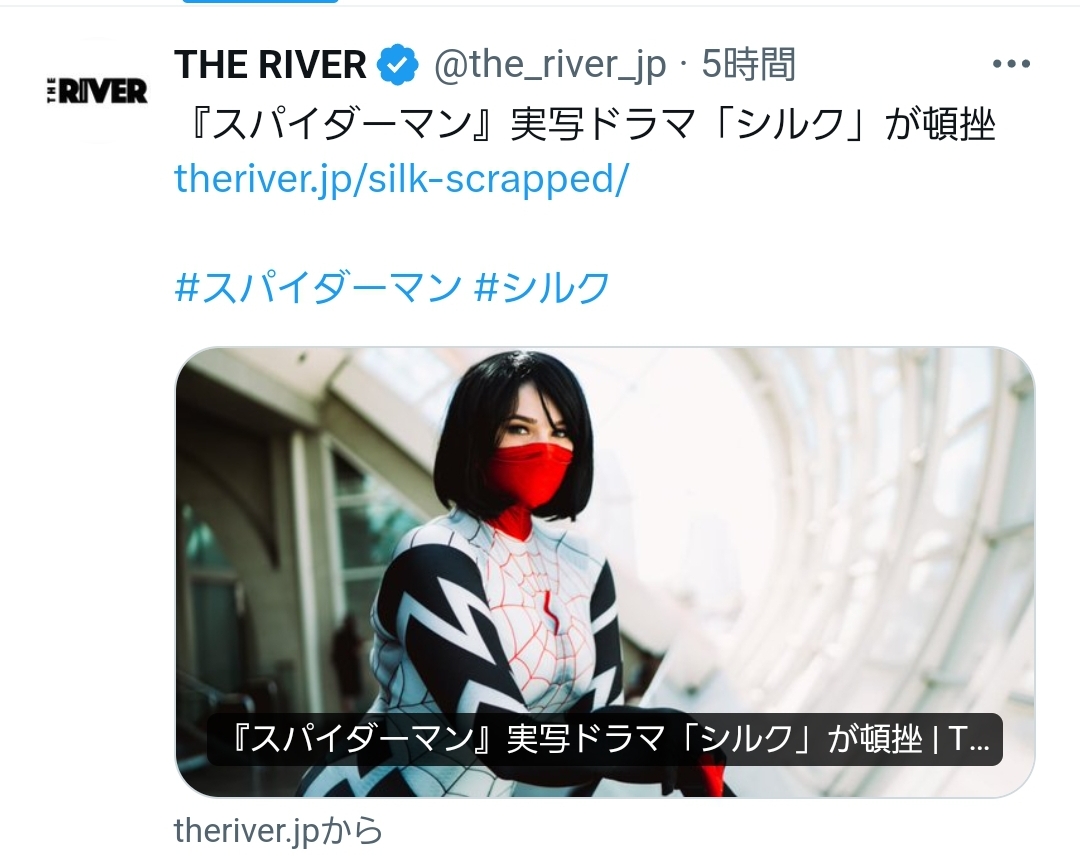Click the blue verified badge
This screenshot has height=856, width=1080.
(x=397, y=65)
